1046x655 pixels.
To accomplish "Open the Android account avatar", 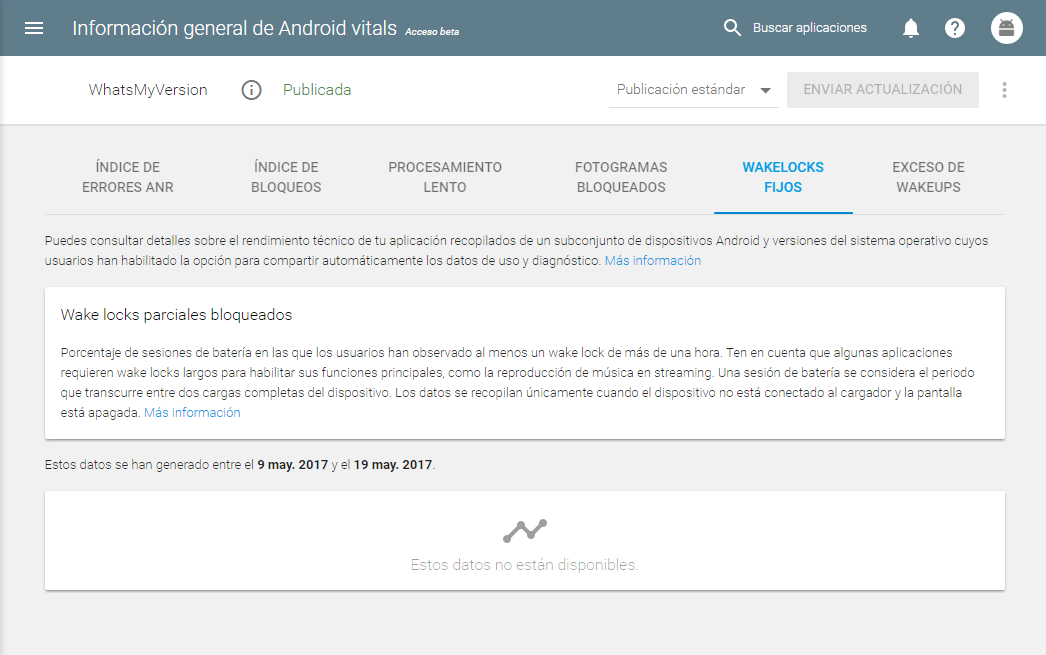I will pos(1007,28).
